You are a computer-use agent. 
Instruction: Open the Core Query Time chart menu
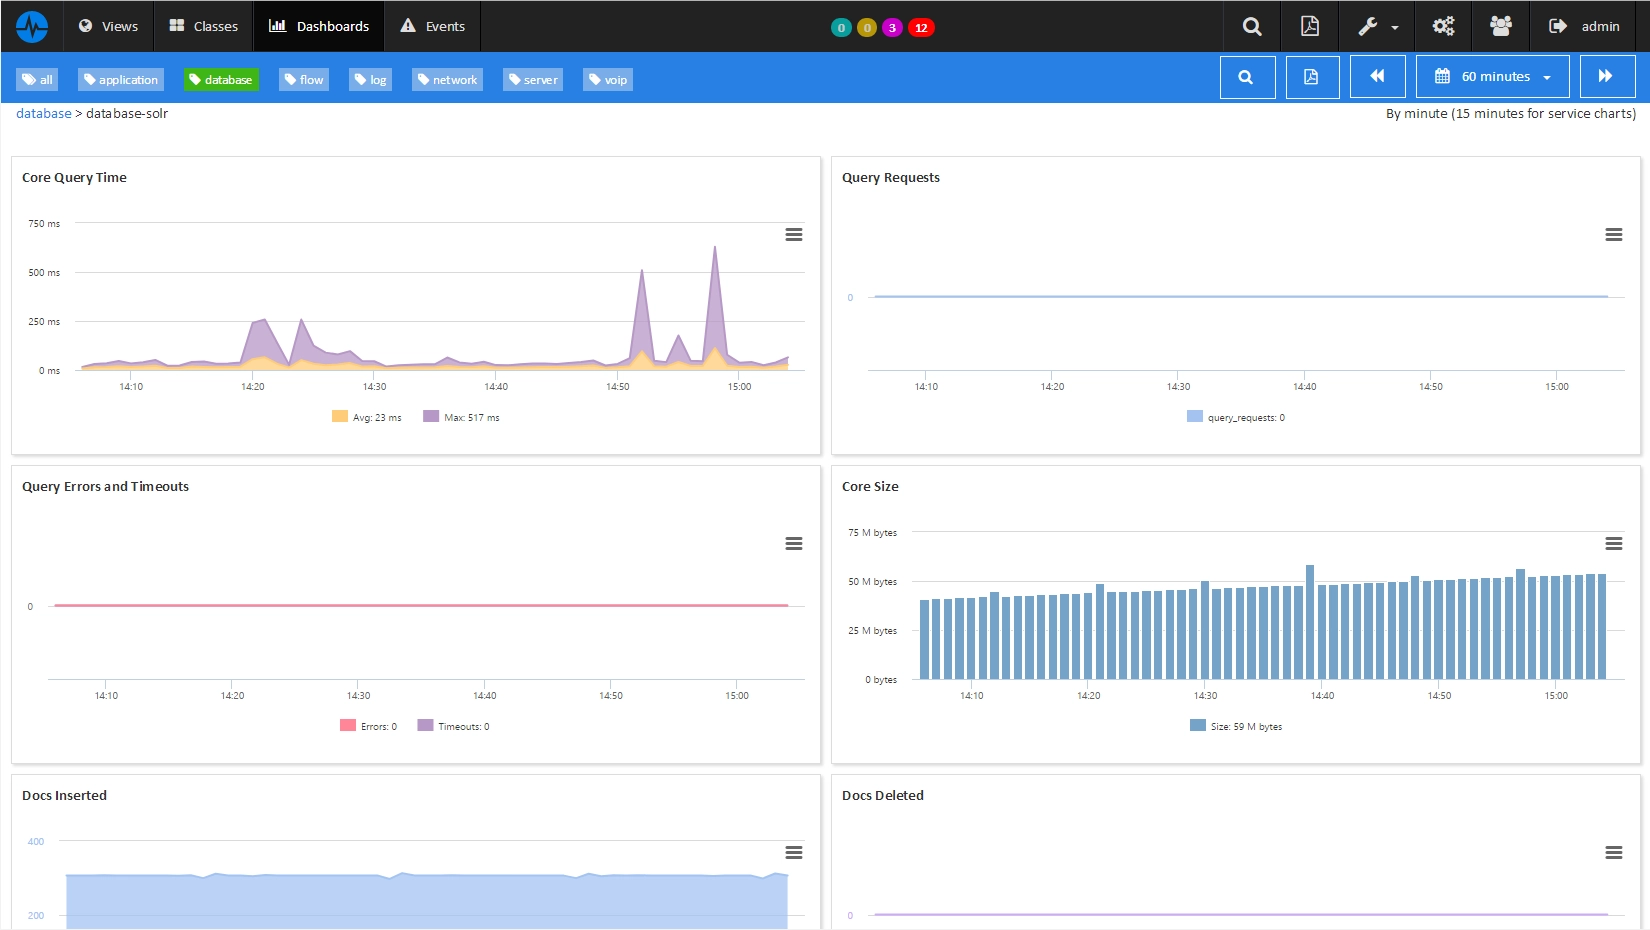794,235
